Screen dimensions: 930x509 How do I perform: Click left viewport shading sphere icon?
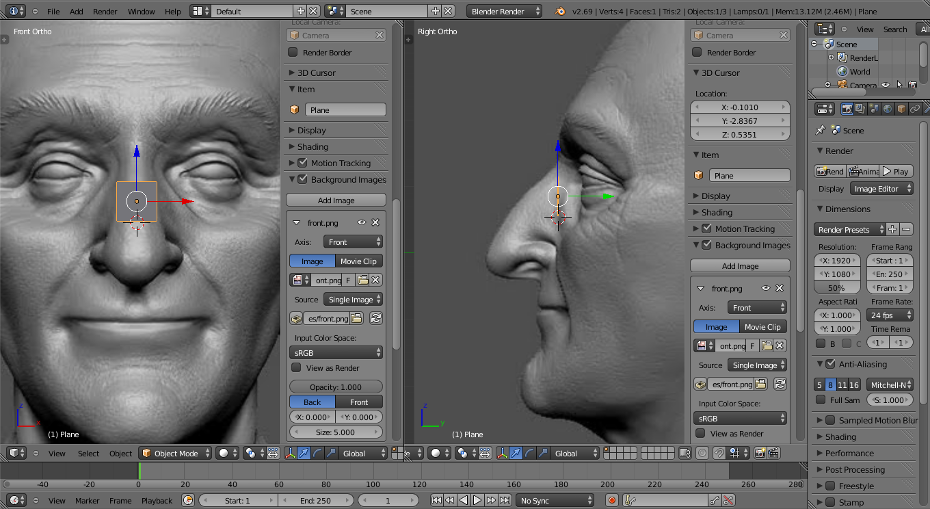tap(226, 453)
